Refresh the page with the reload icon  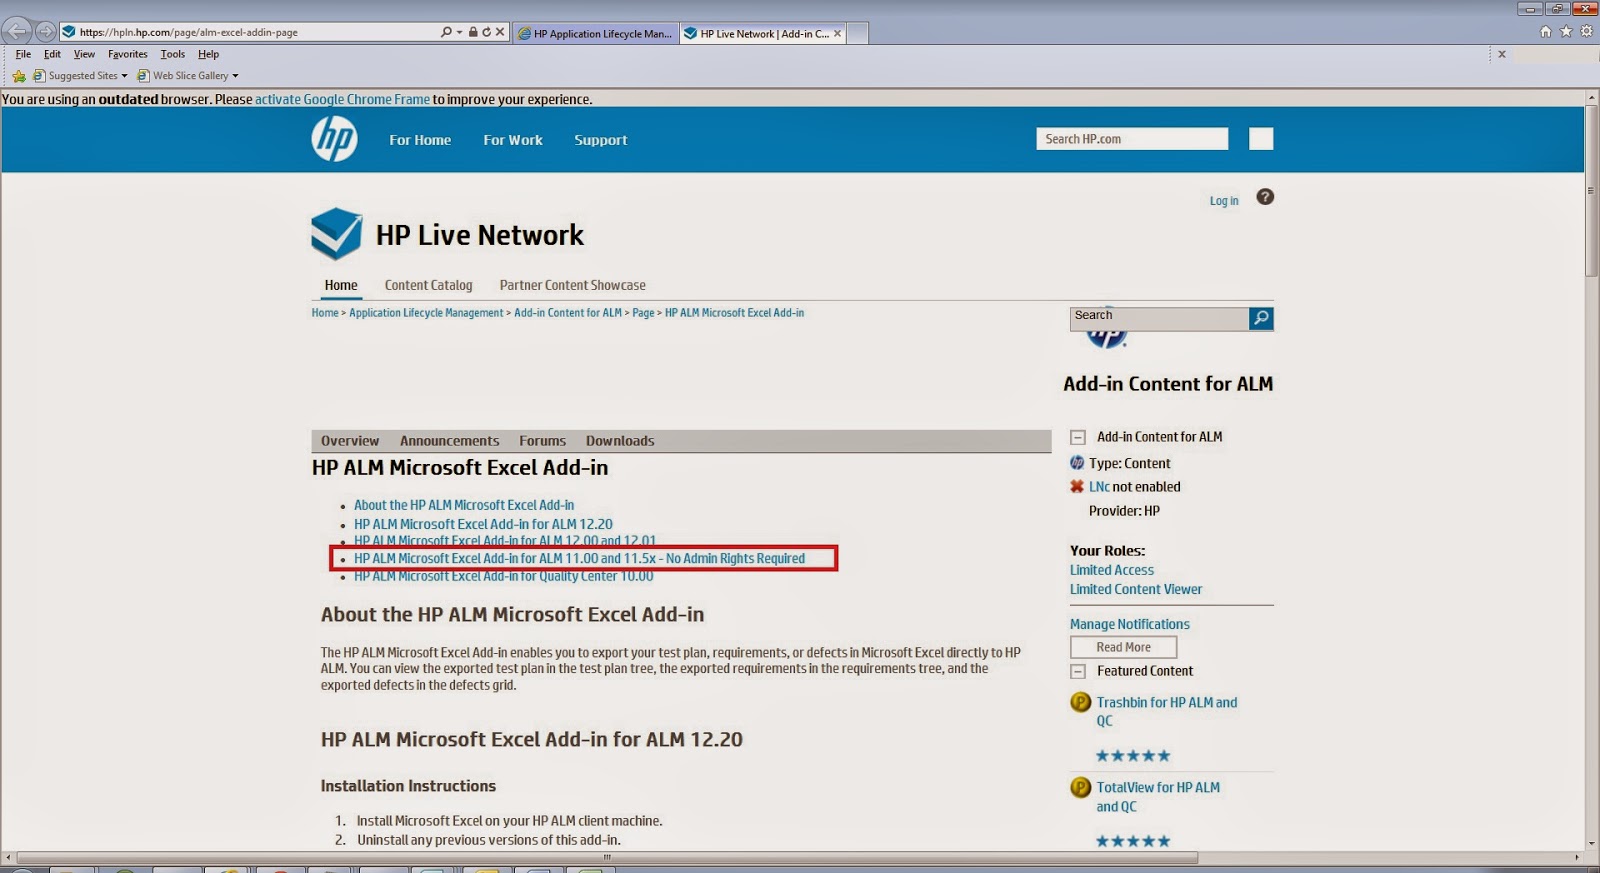(486, 32)
